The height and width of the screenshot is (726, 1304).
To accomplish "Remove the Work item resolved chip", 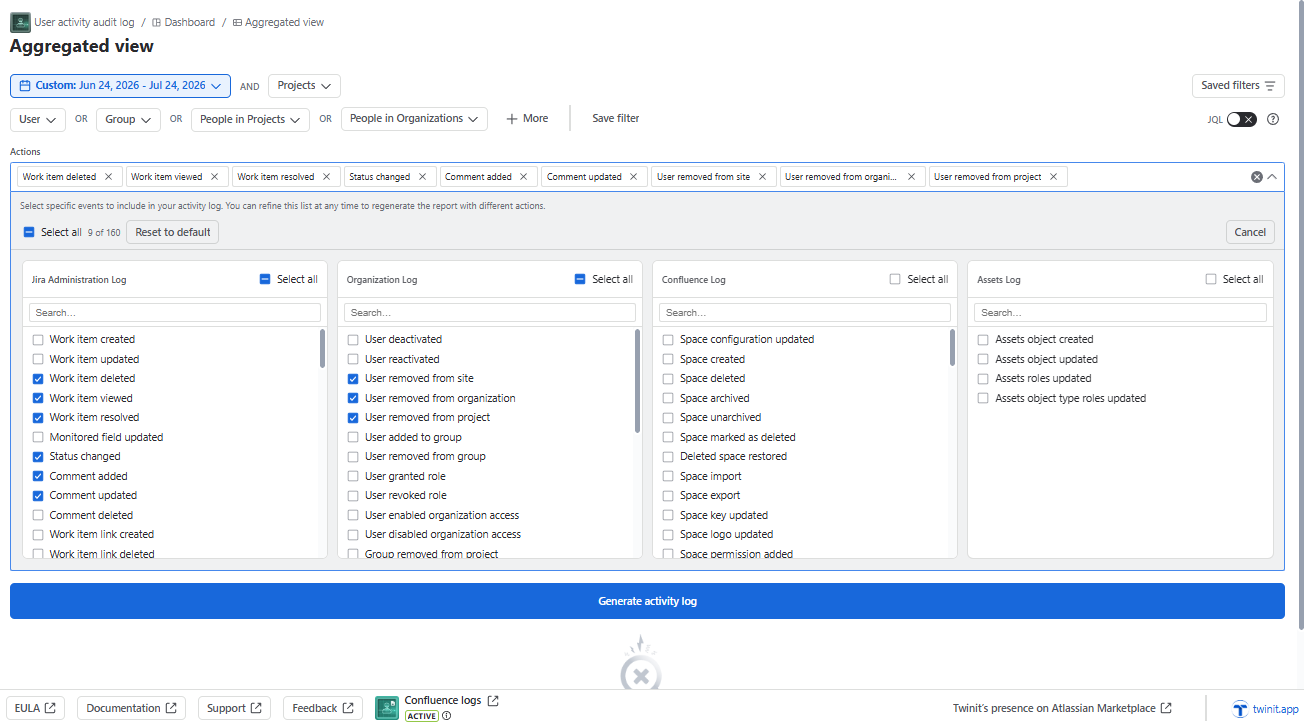I will point(326,177).
